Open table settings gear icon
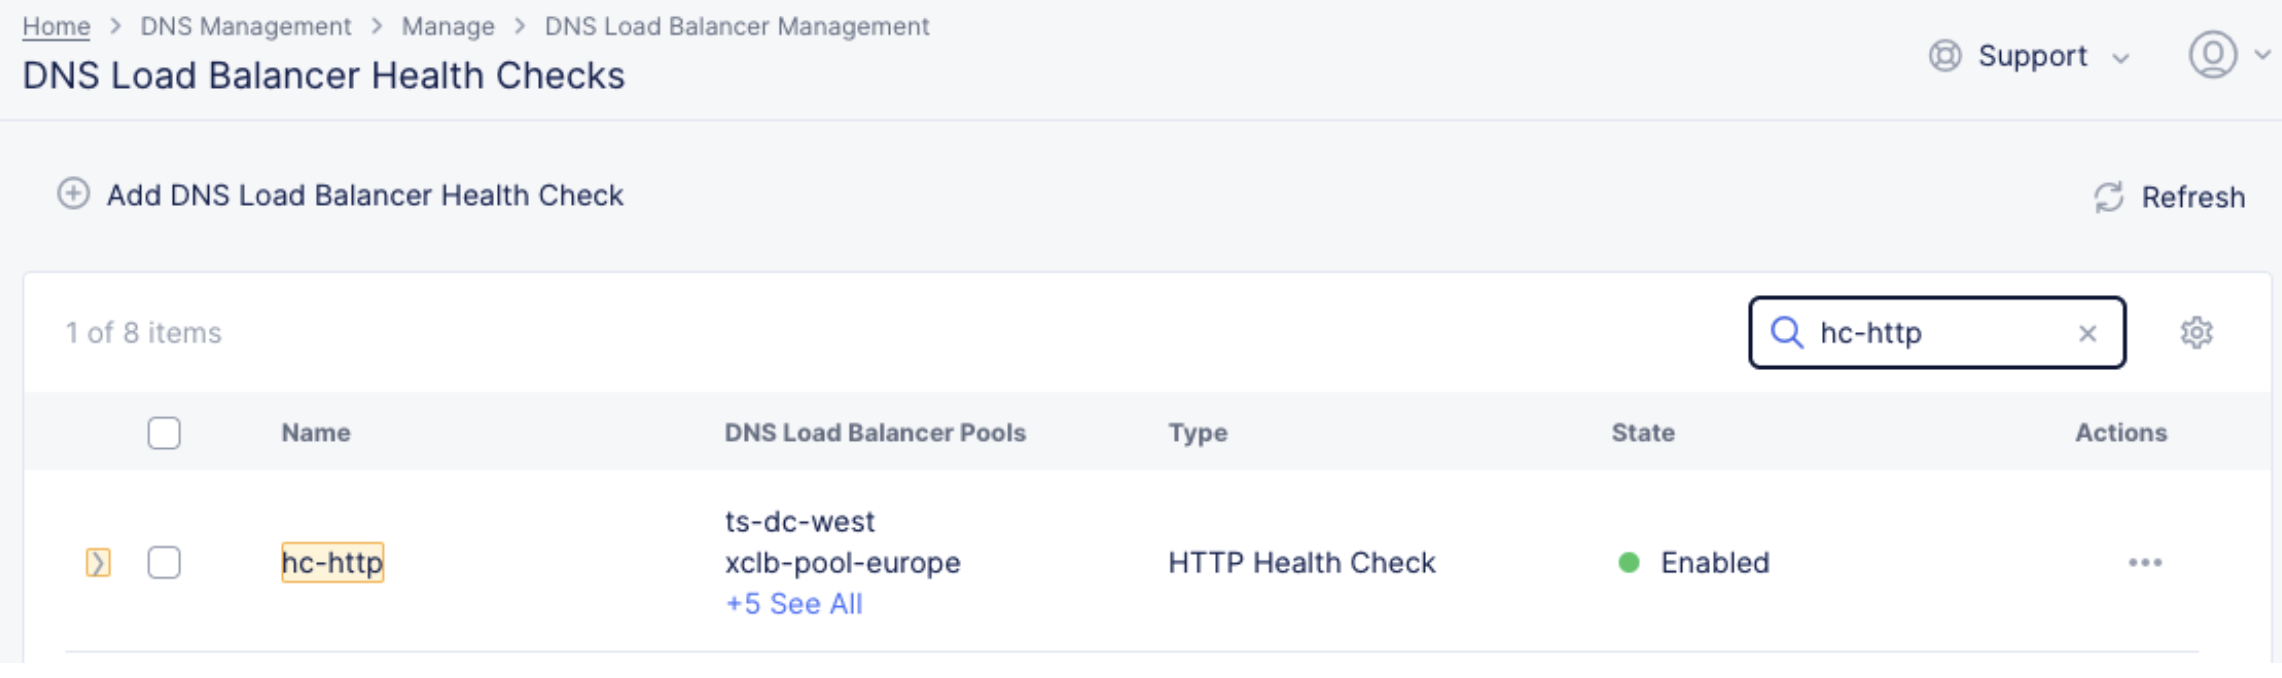 [x=2196, y=333]
